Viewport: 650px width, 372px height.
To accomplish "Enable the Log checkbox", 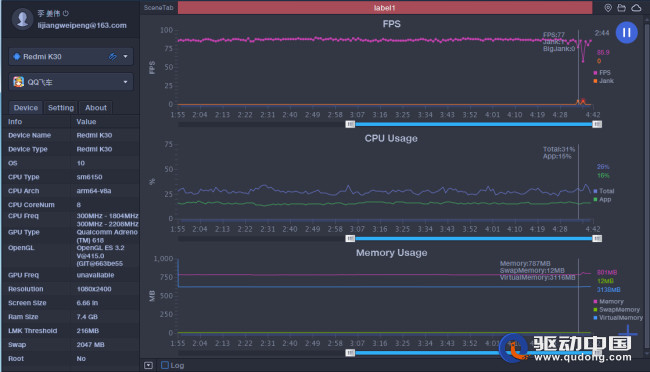I will (x=165, y=365).
